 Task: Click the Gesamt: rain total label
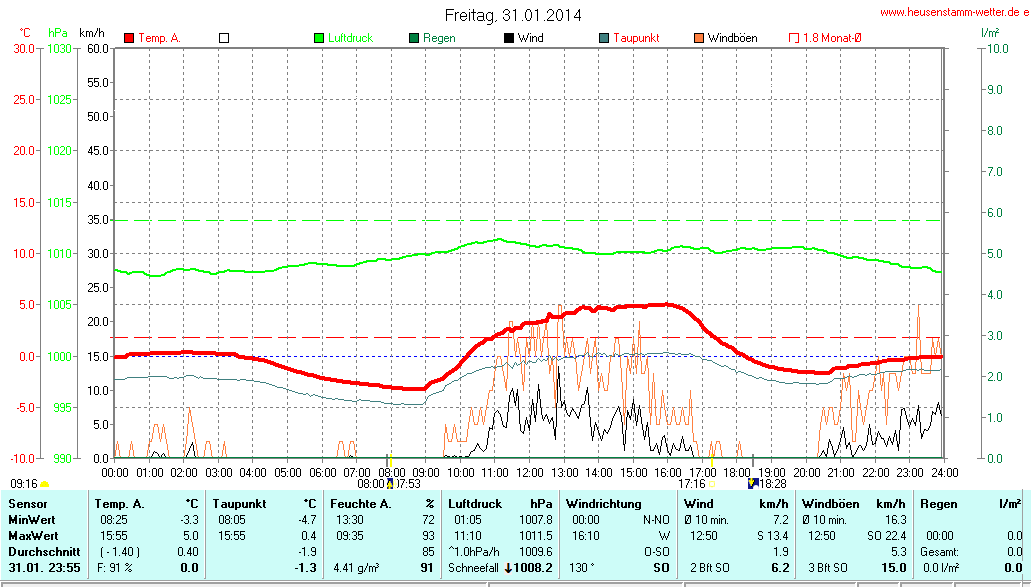tap(940, 551)
